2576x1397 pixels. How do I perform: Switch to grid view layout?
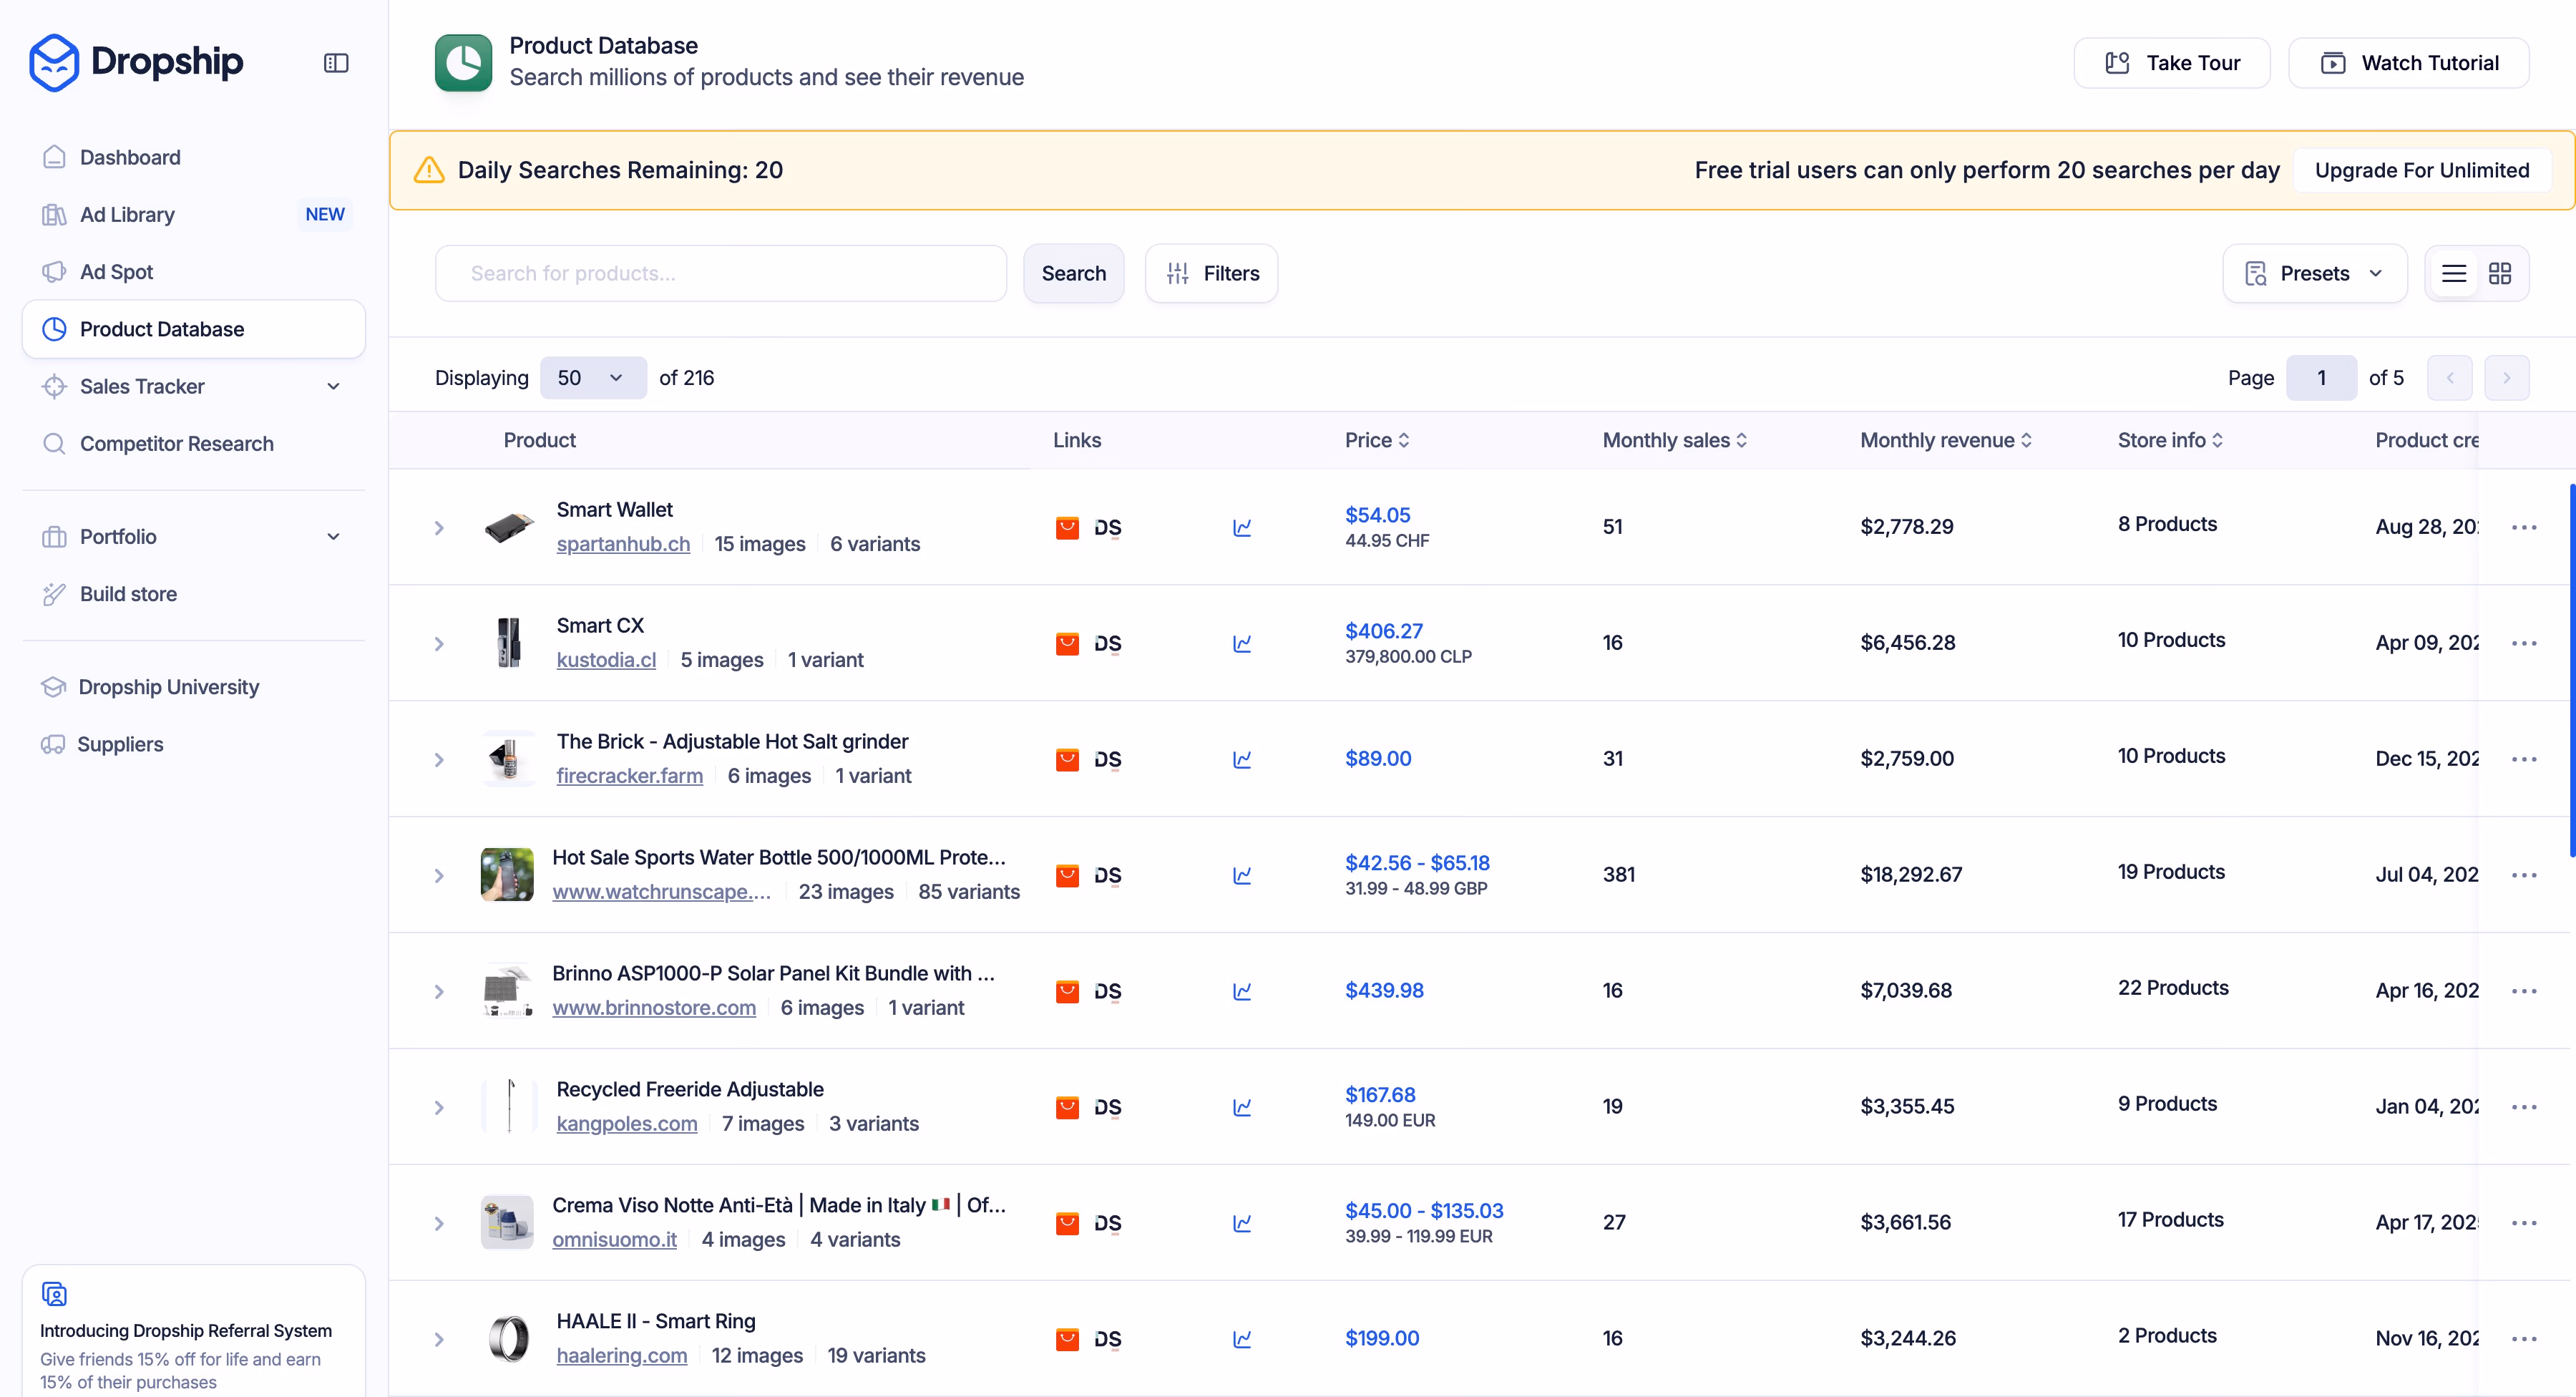point(2500,273)
